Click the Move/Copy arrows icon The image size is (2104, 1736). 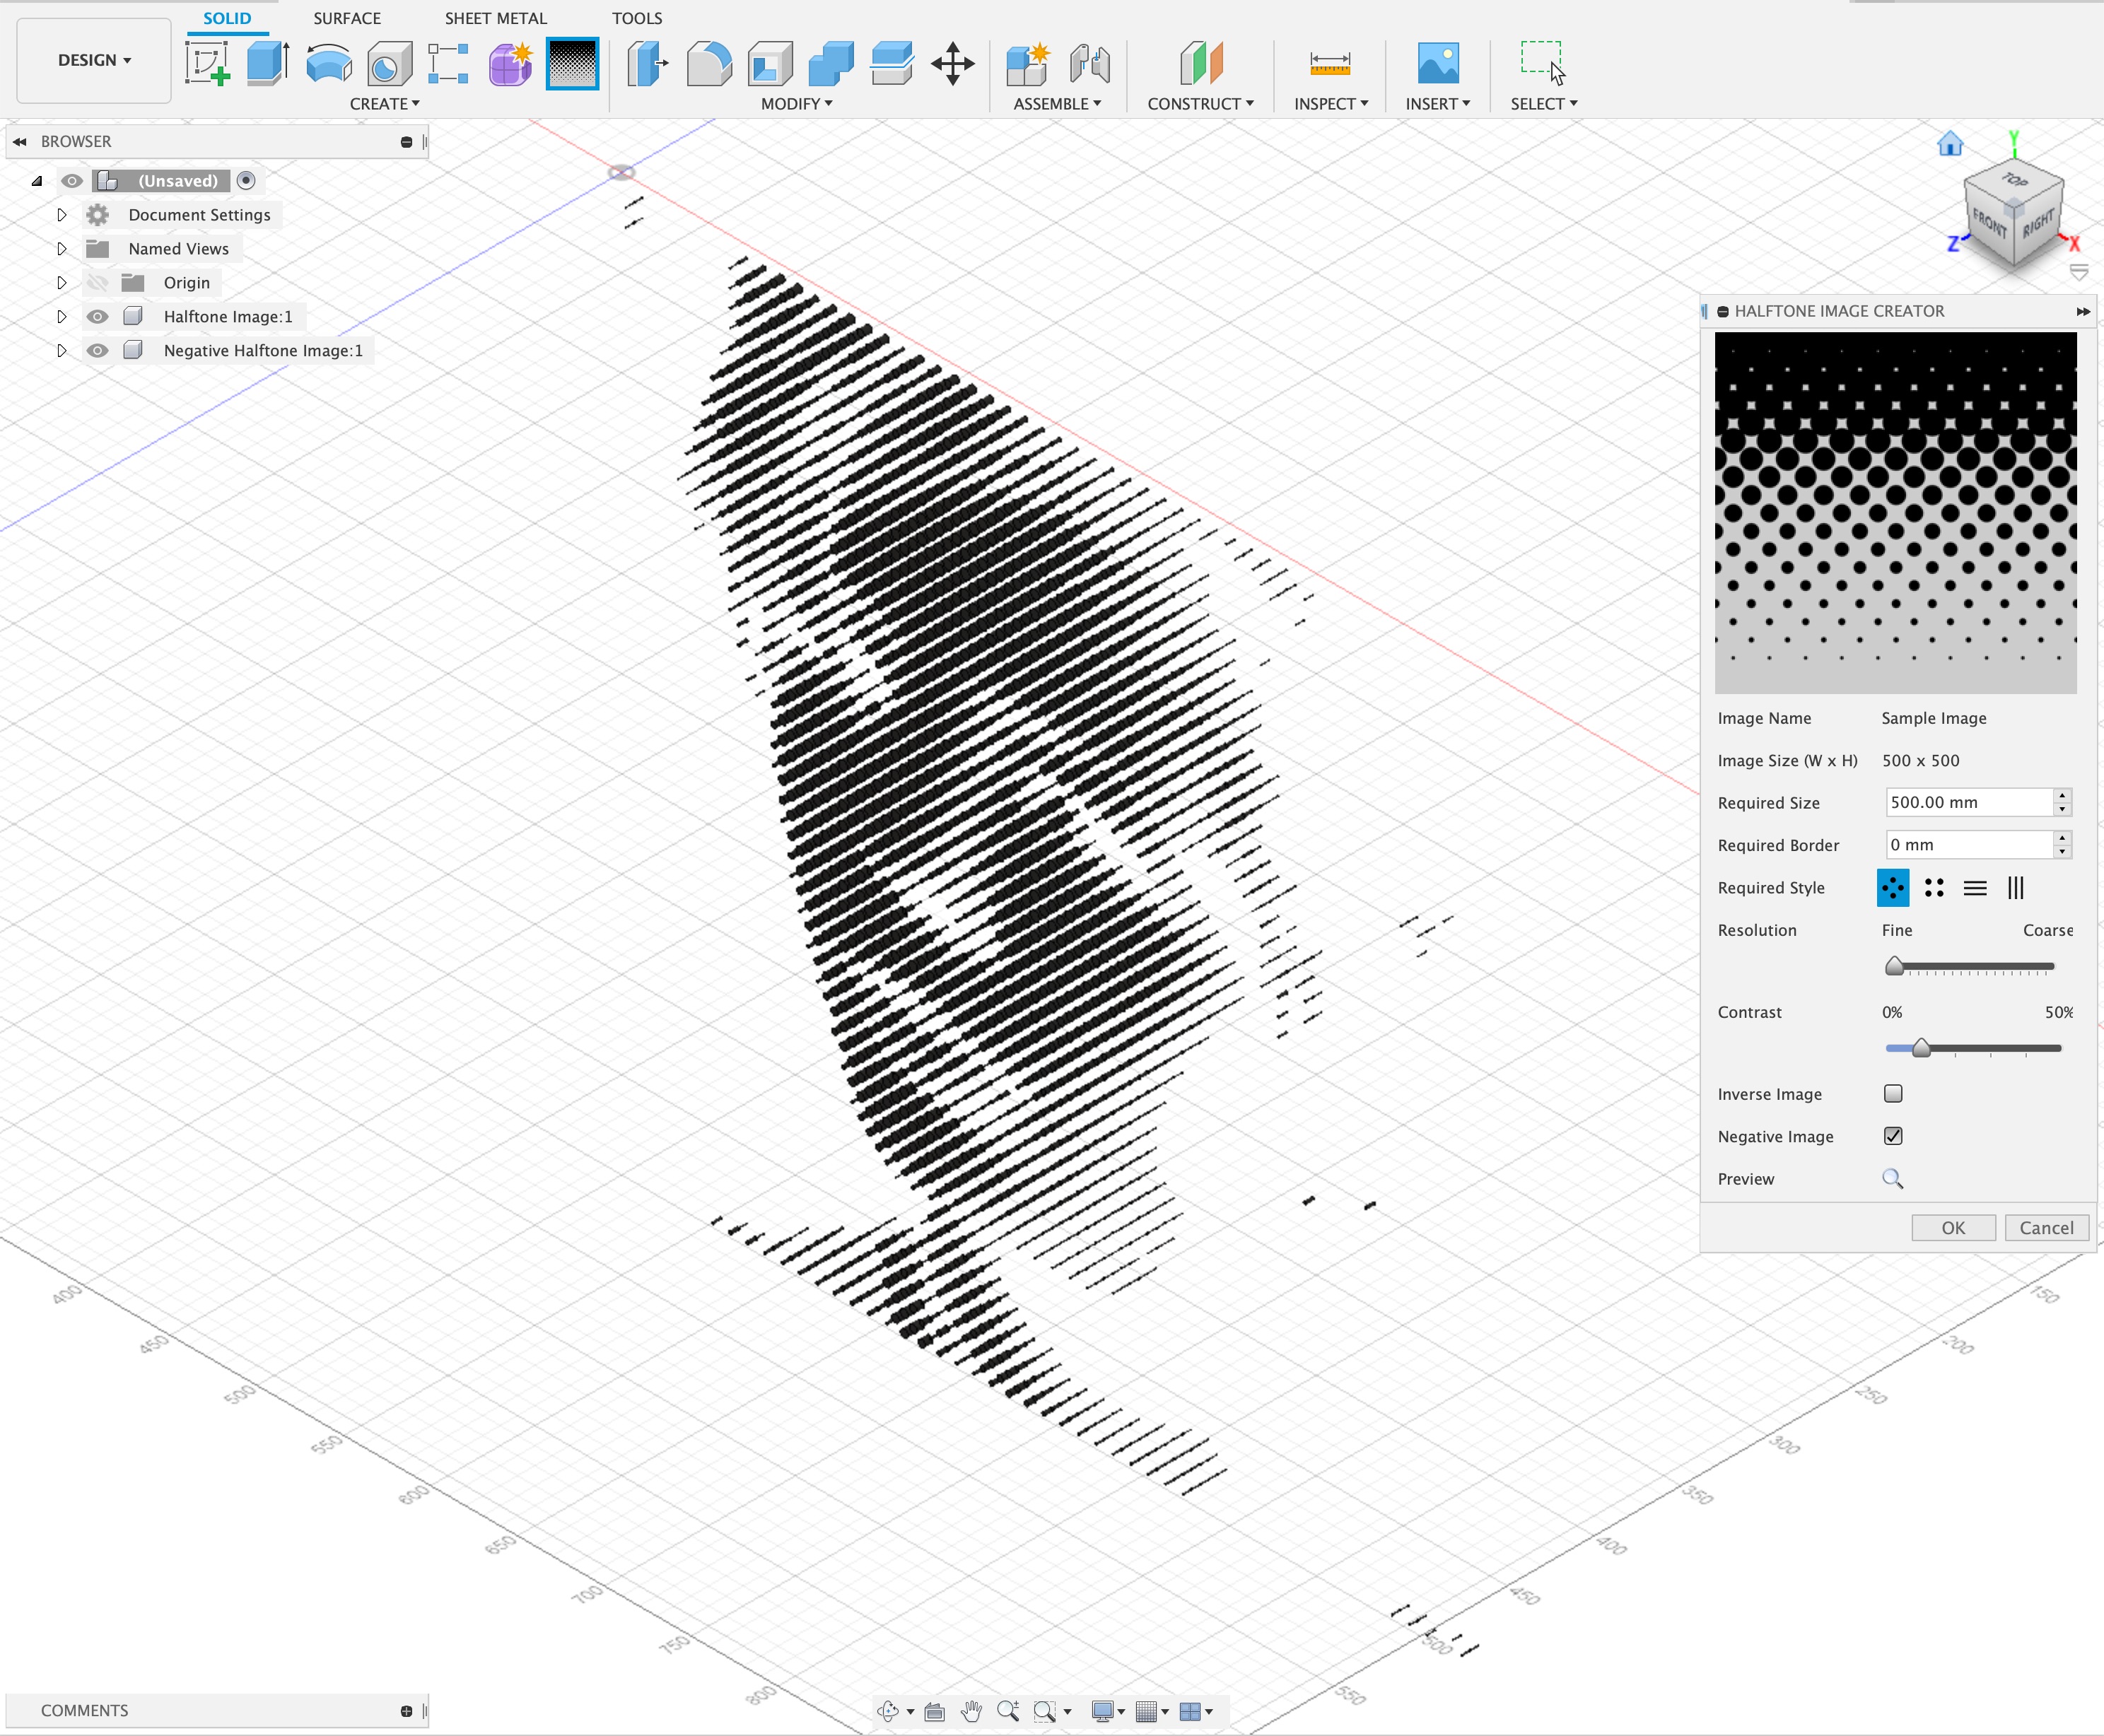(952, 63)
